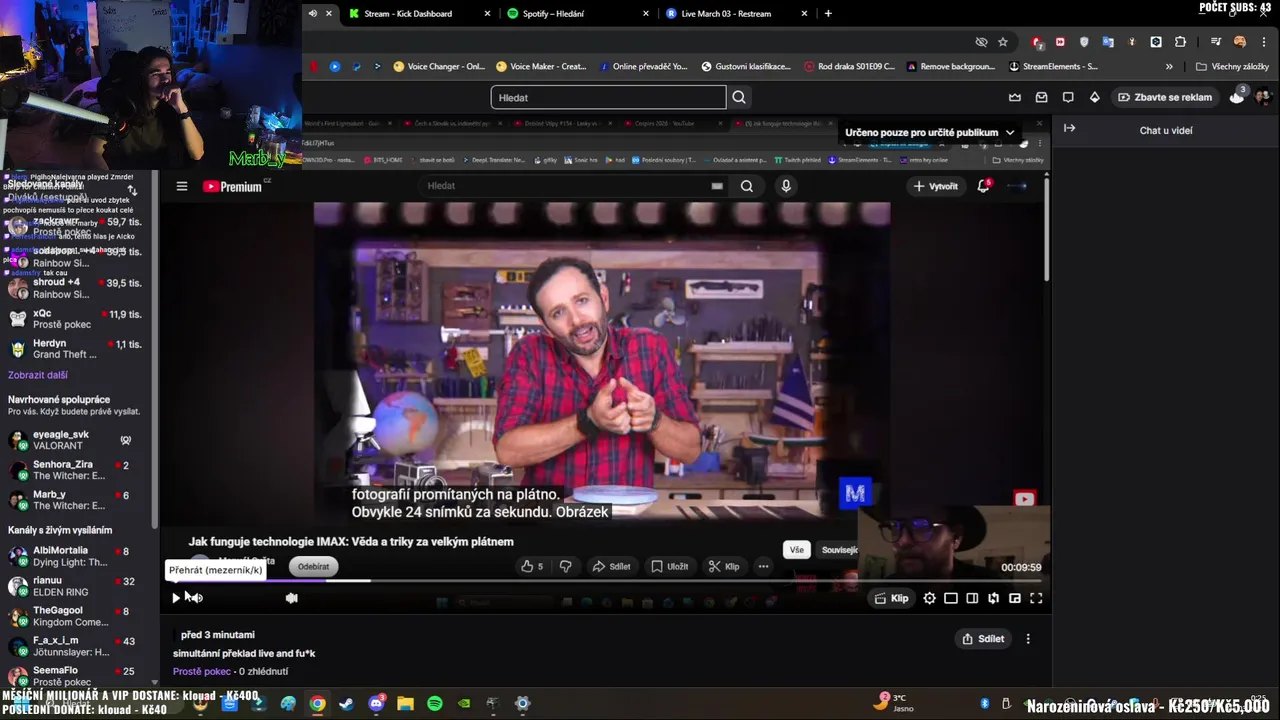Like the video with the thumbs up
Image resolution: width=1280 pixels, height=720 pixels.
[x=532, y=566]
